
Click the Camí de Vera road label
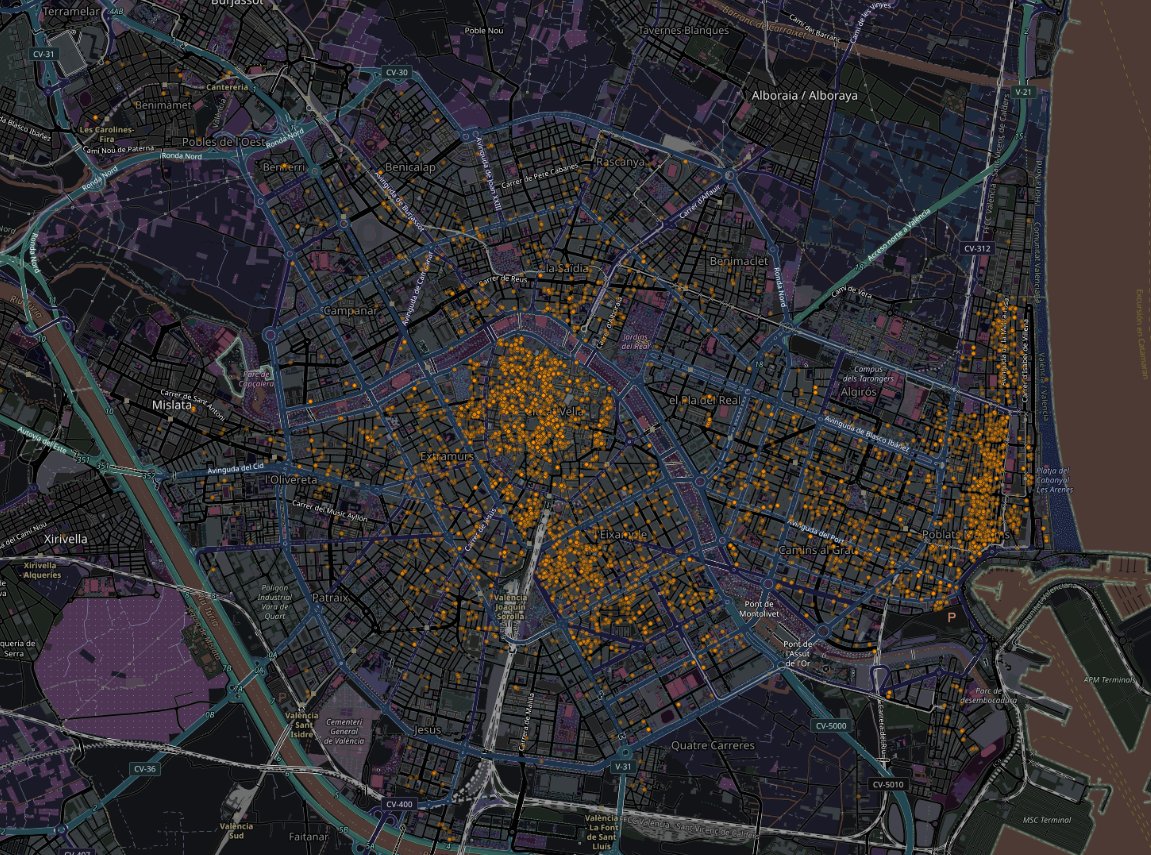pos(852,294)
